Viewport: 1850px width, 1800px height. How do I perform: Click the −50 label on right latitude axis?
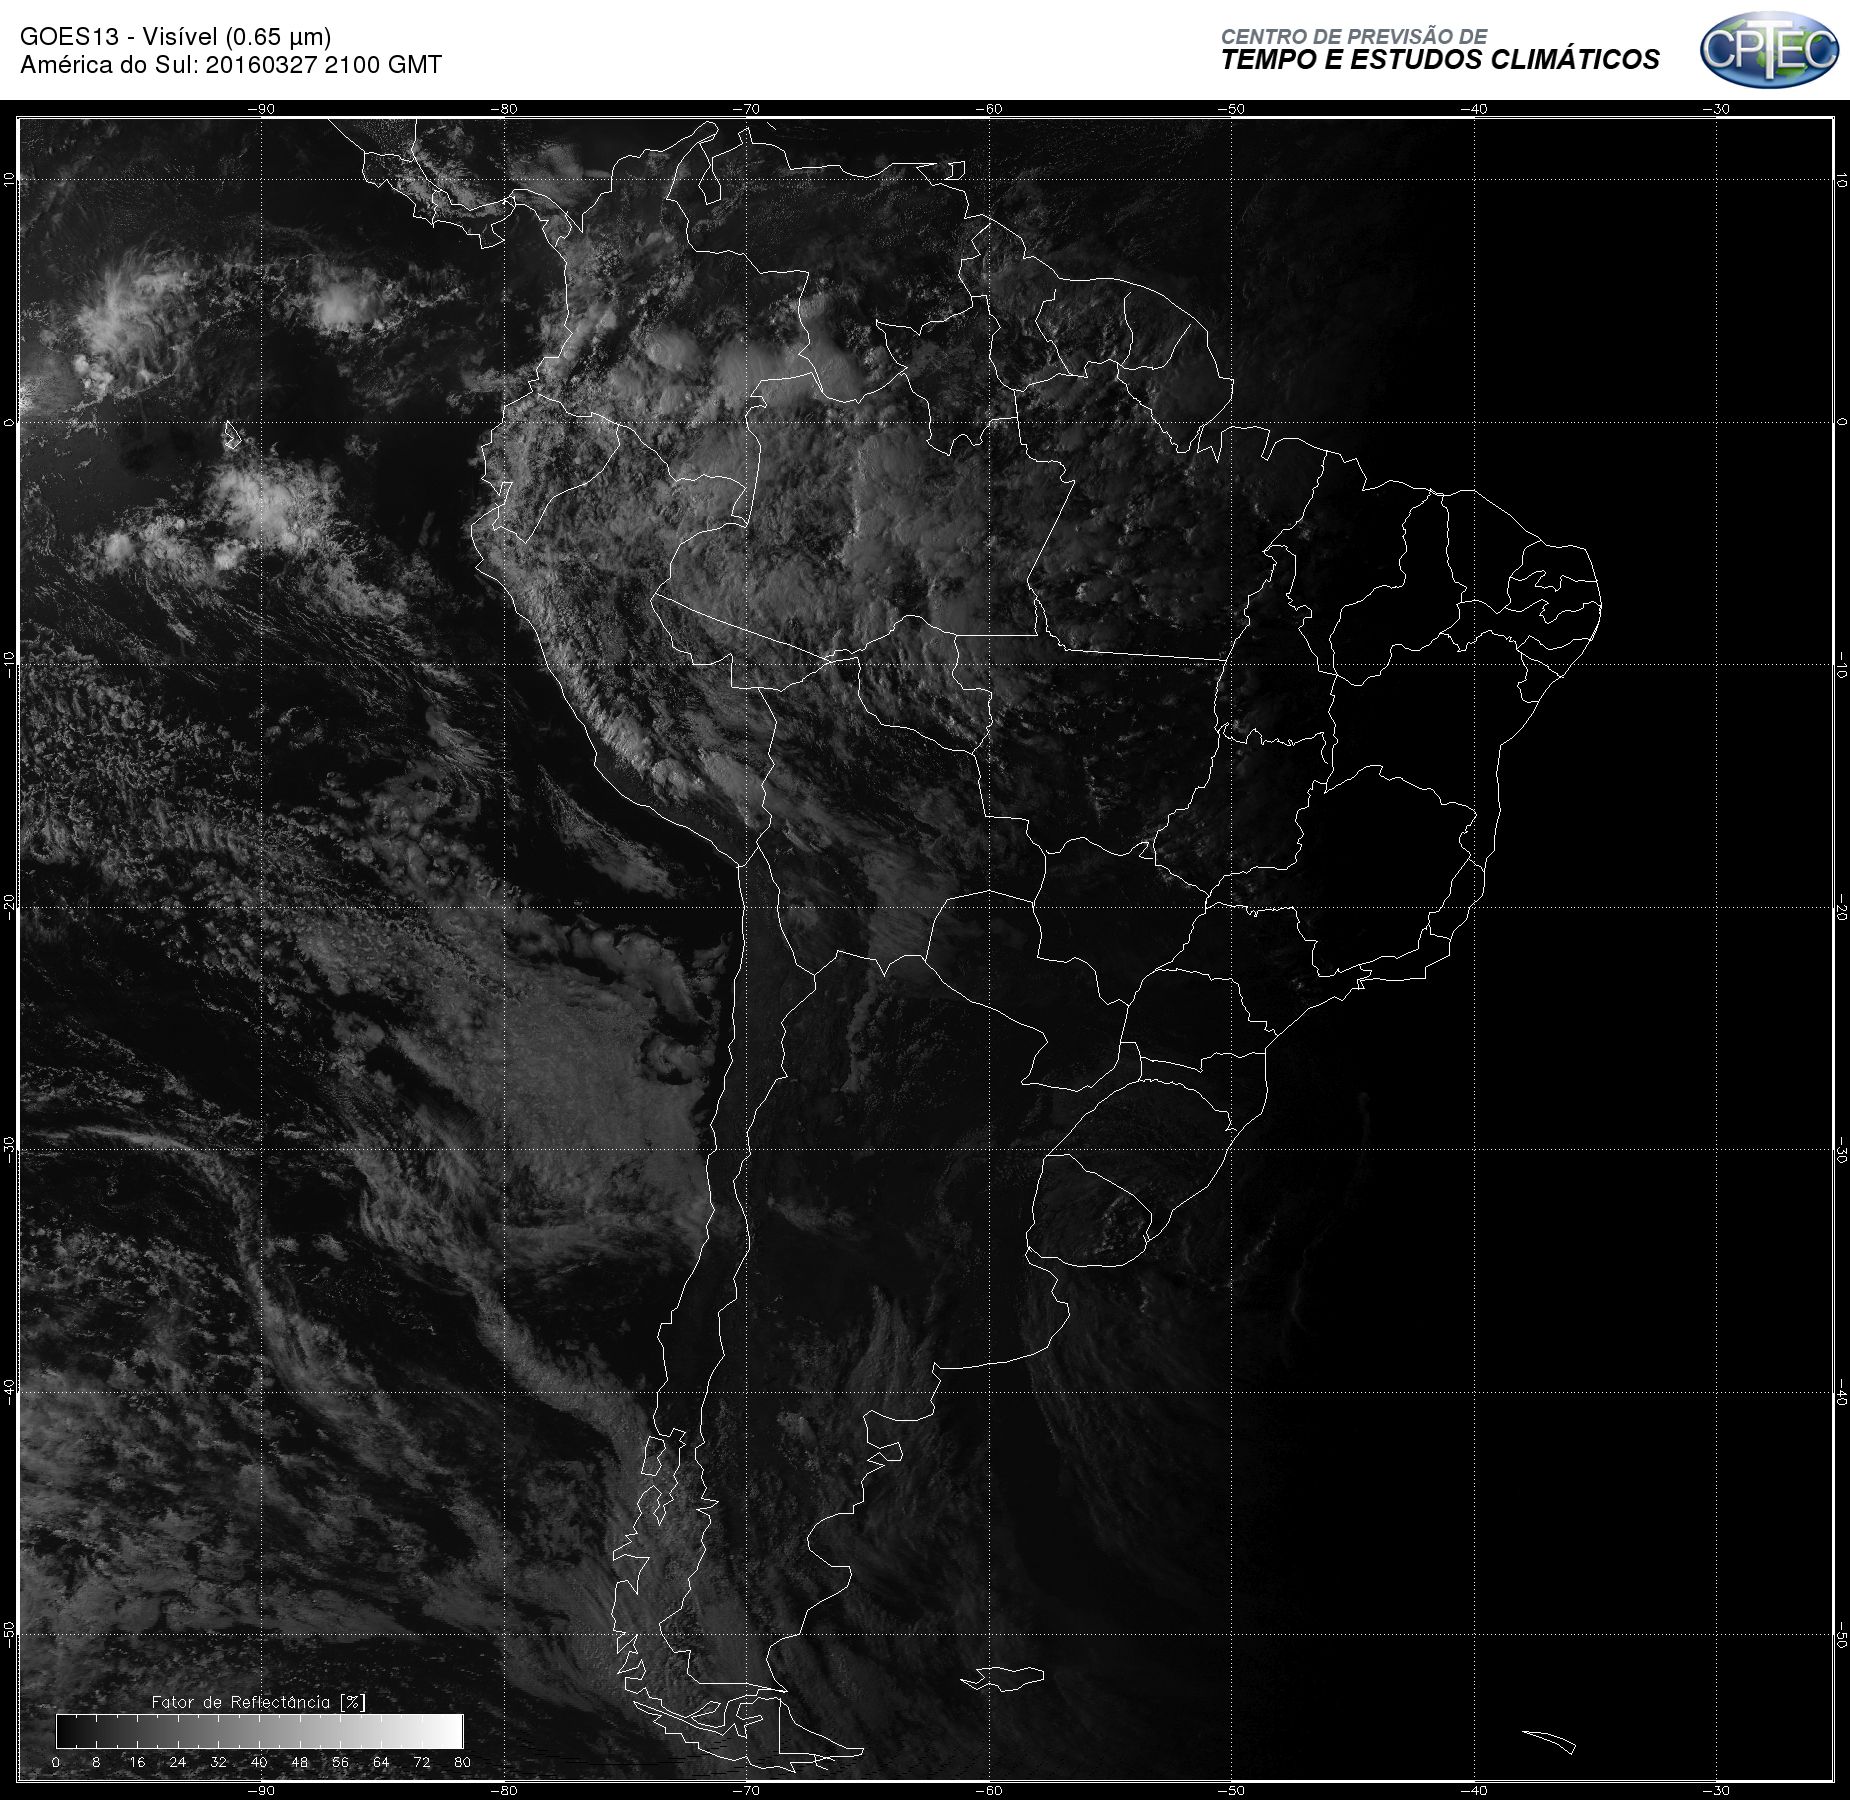1841,1636
